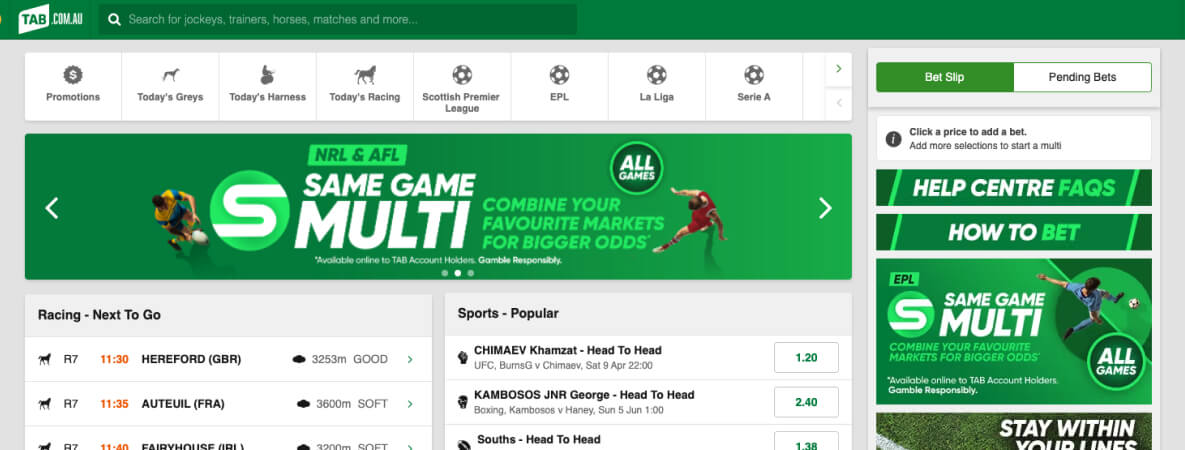Add KAMBOSOS JNR George 2.40 price
The image size is (1185, 450).
tap(806, 402)
